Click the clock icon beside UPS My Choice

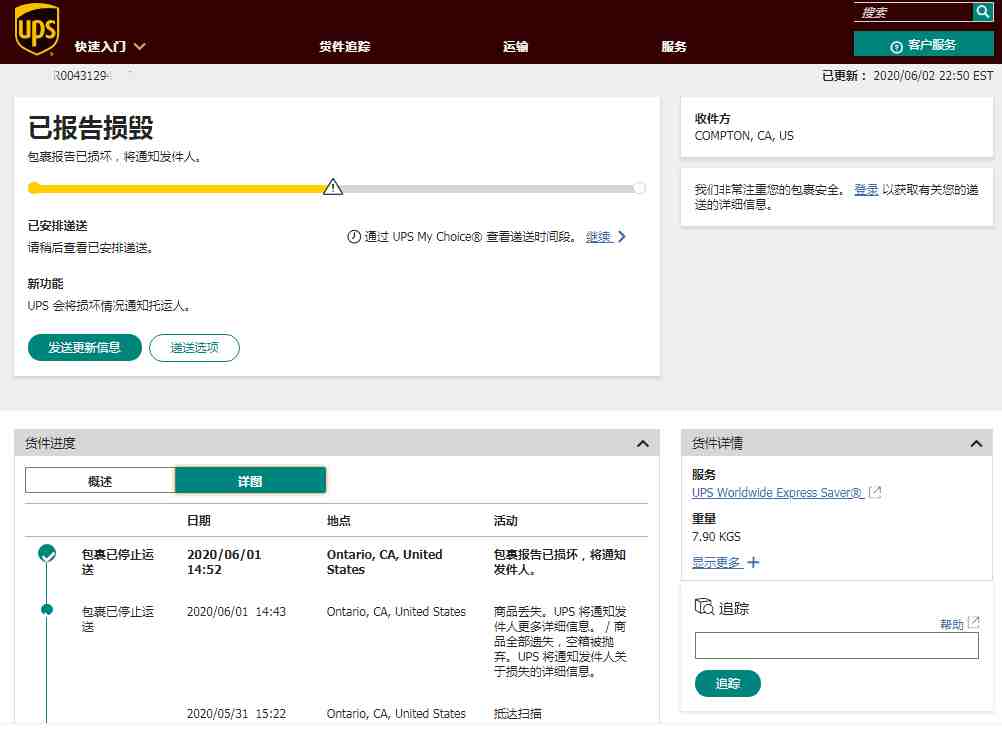(354, 236)
